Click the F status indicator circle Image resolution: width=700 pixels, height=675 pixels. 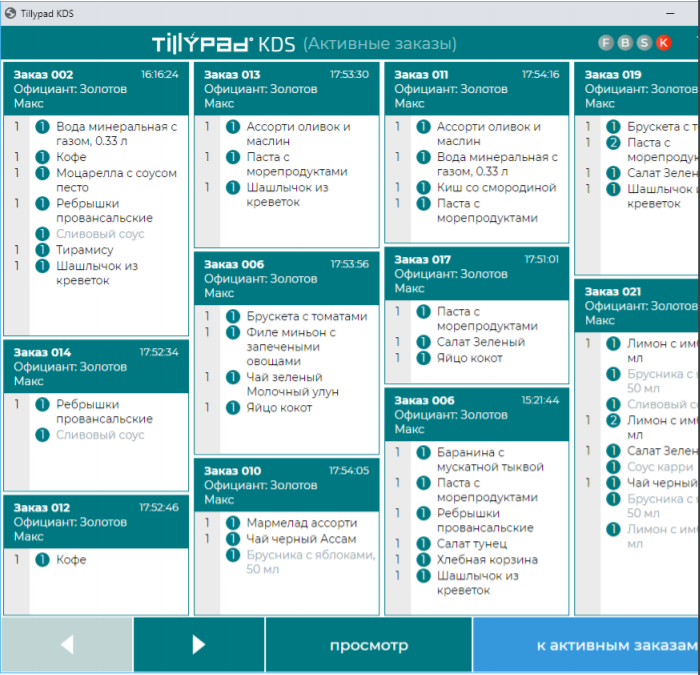coord(606,43)
